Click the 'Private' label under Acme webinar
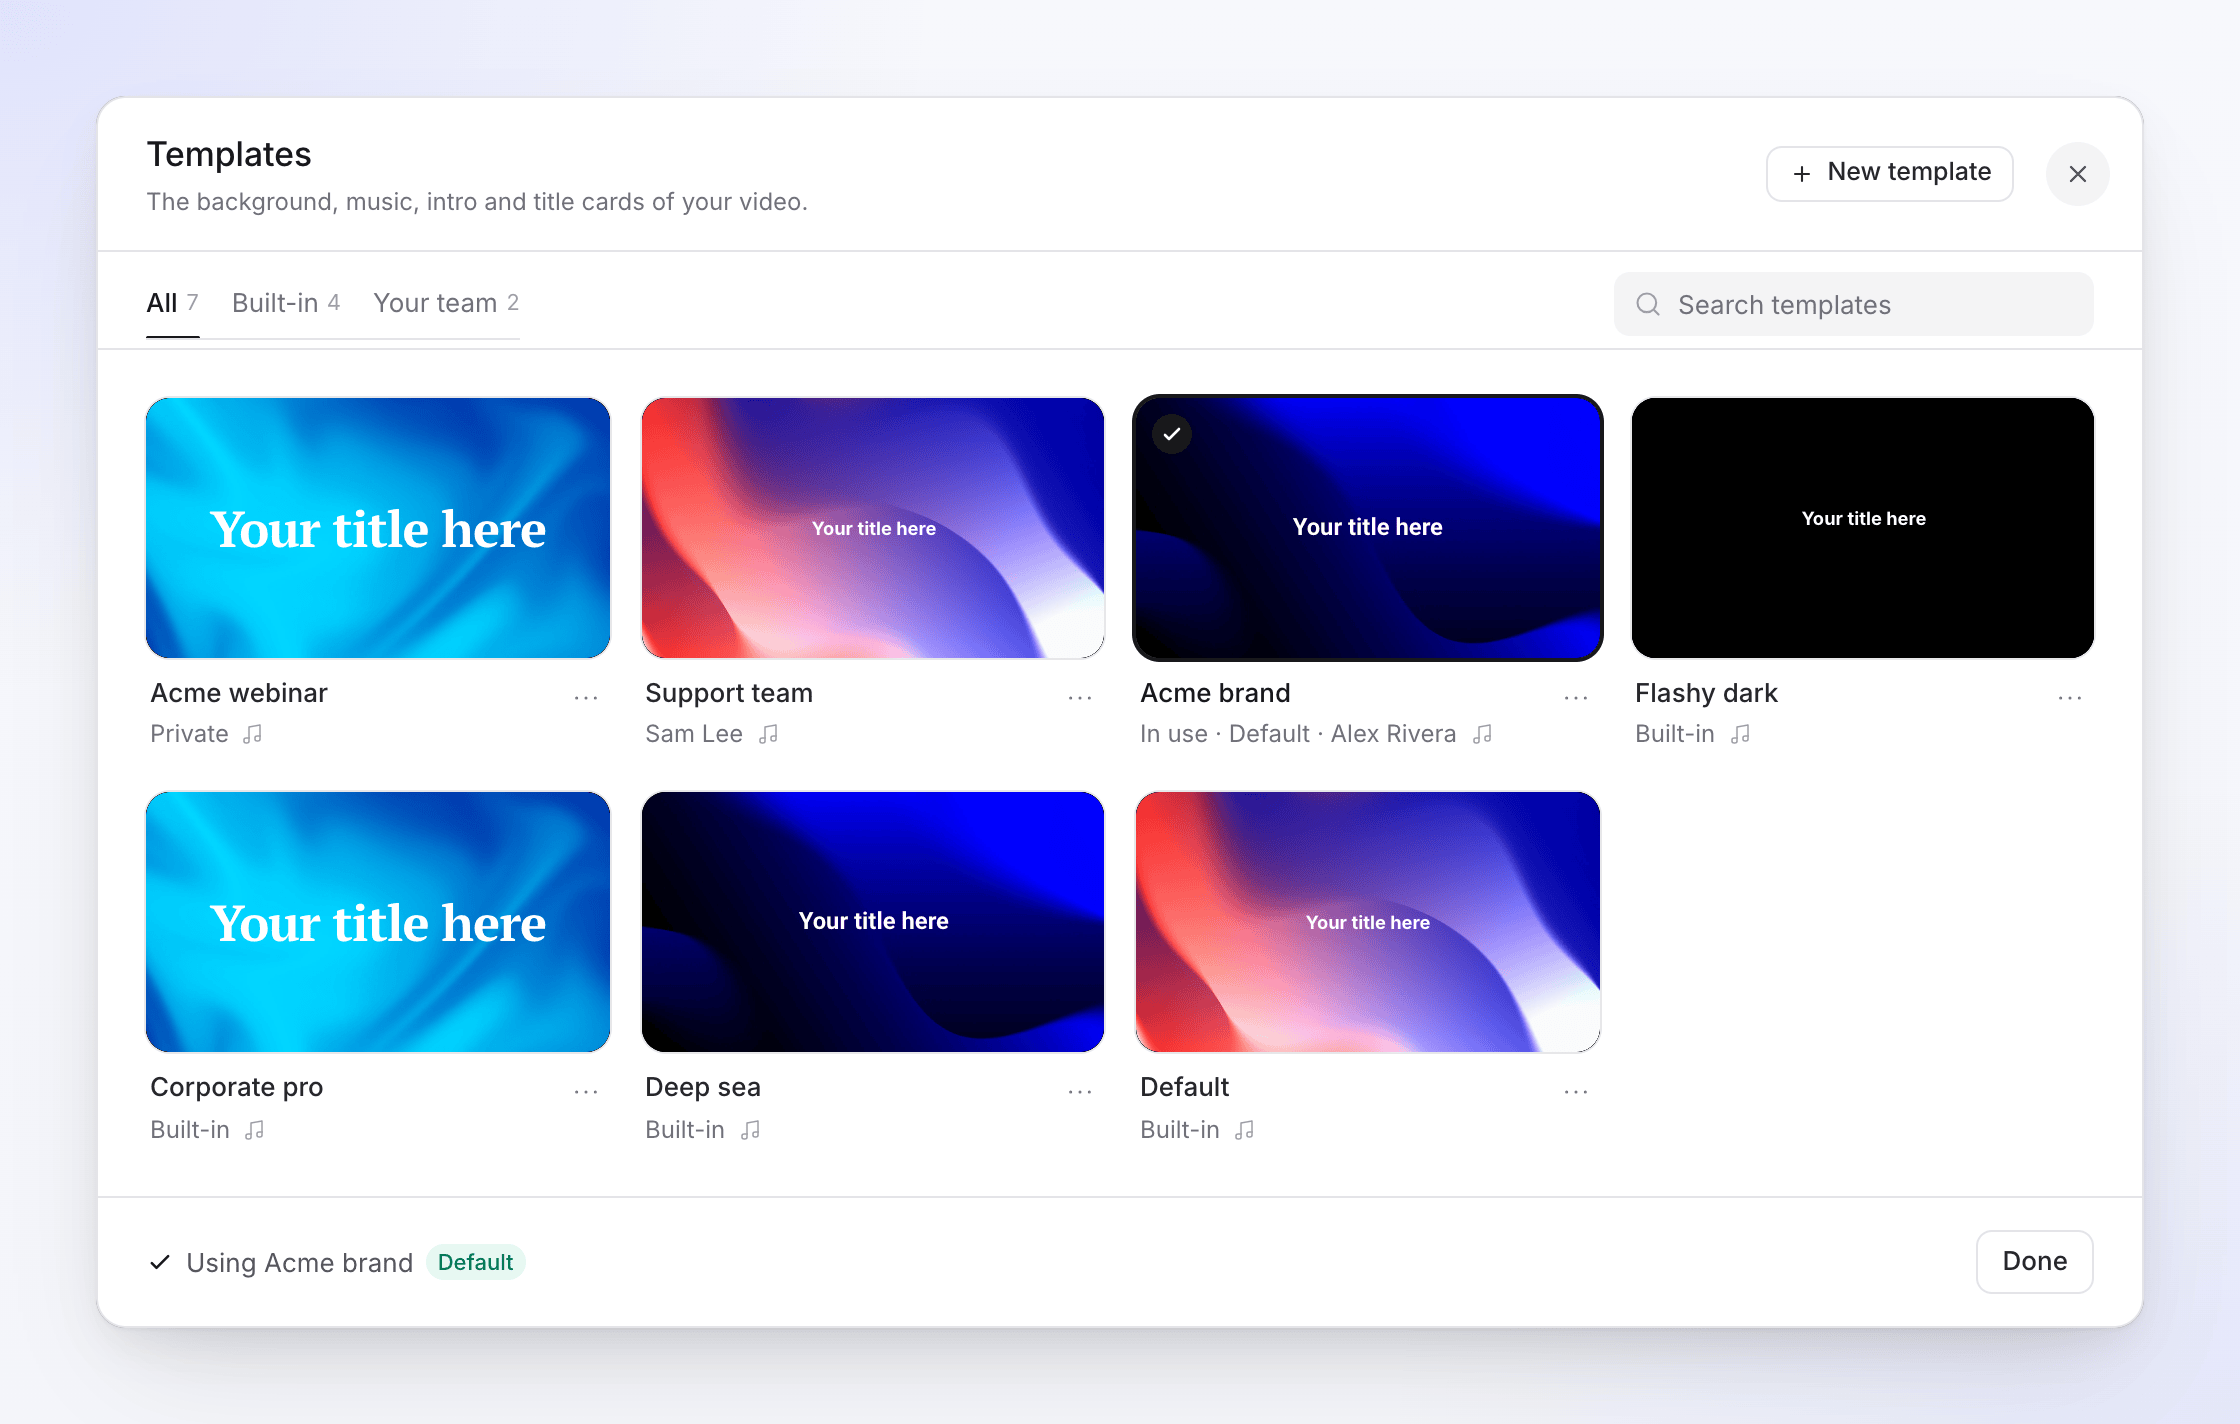Viewport: 2240px width, 1424px height. tap(189, 734)
